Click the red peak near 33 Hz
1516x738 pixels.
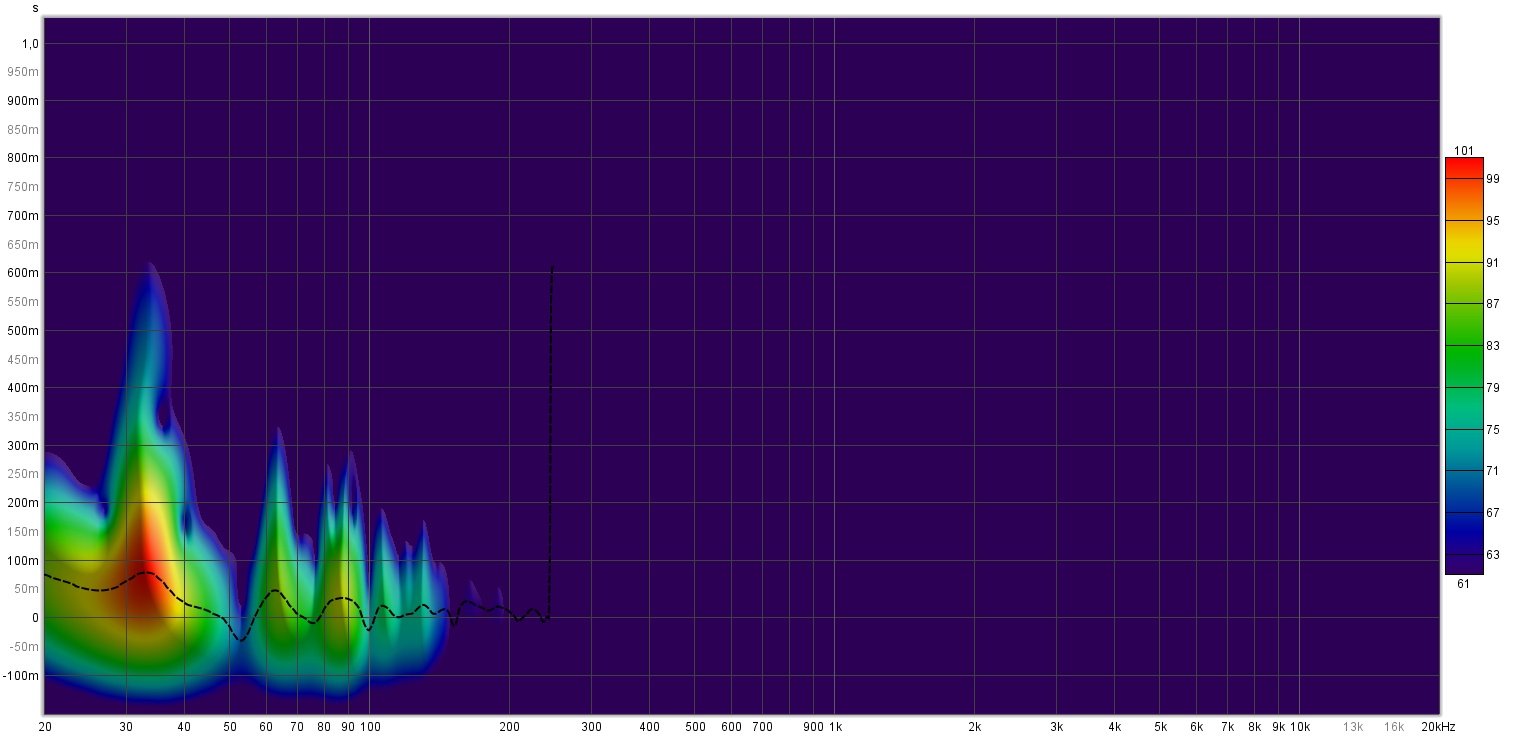point(146,570)
